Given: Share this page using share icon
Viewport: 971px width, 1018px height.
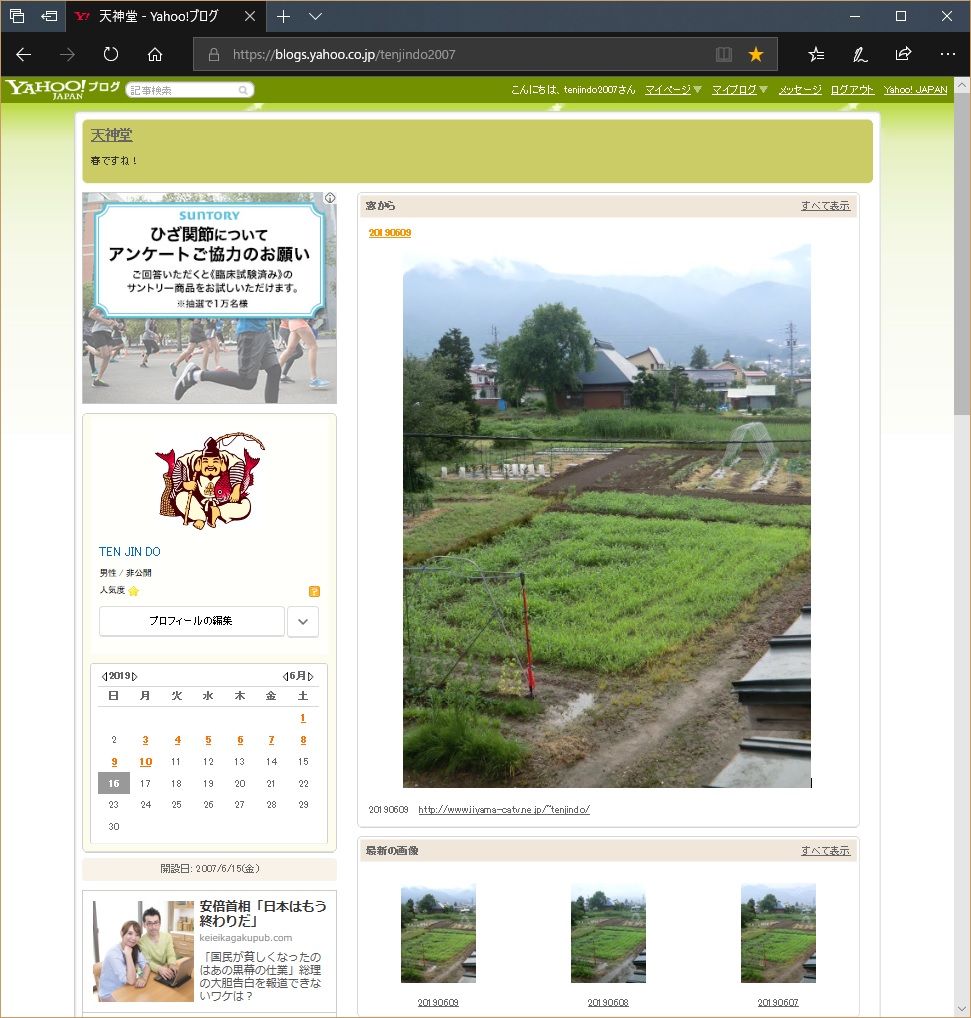Looking at the screenshot, I should (903, 54).
